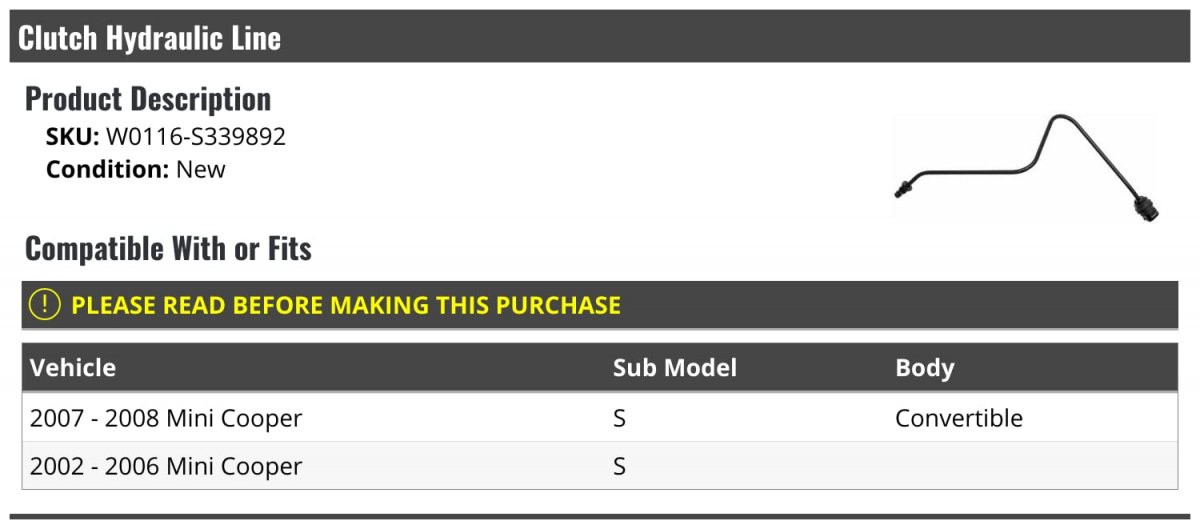The width and height of the screenshot is (1200, 529).
Task: Click the SKU label text
Action: [x=73, y=137]
